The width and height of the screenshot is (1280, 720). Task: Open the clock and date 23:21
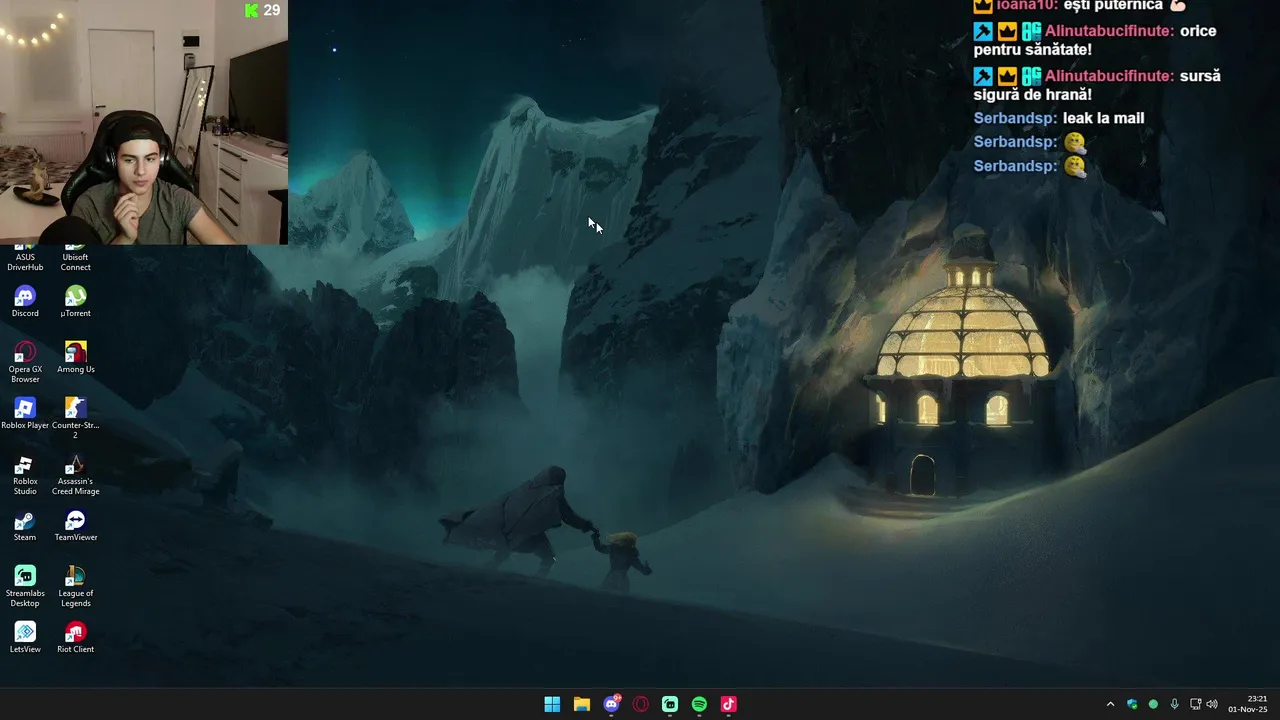[1248, 704]
